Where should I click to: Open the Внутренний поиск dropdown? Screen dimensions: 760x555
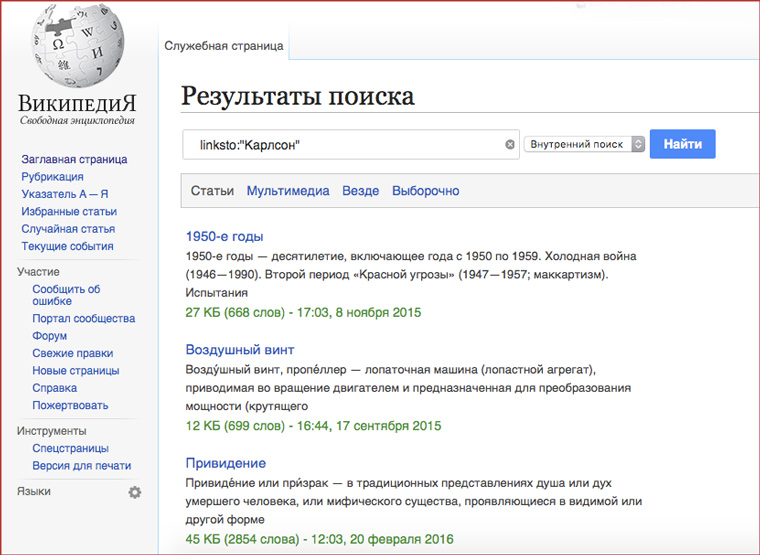point(586,145)
